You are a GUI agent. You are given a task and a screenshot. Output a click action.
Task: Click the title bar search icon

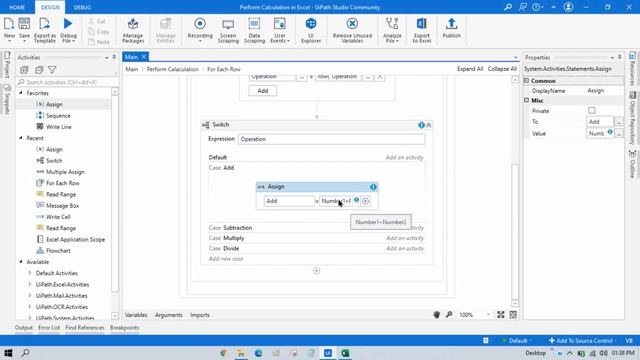pyautogui.click(x=508, y=7)
